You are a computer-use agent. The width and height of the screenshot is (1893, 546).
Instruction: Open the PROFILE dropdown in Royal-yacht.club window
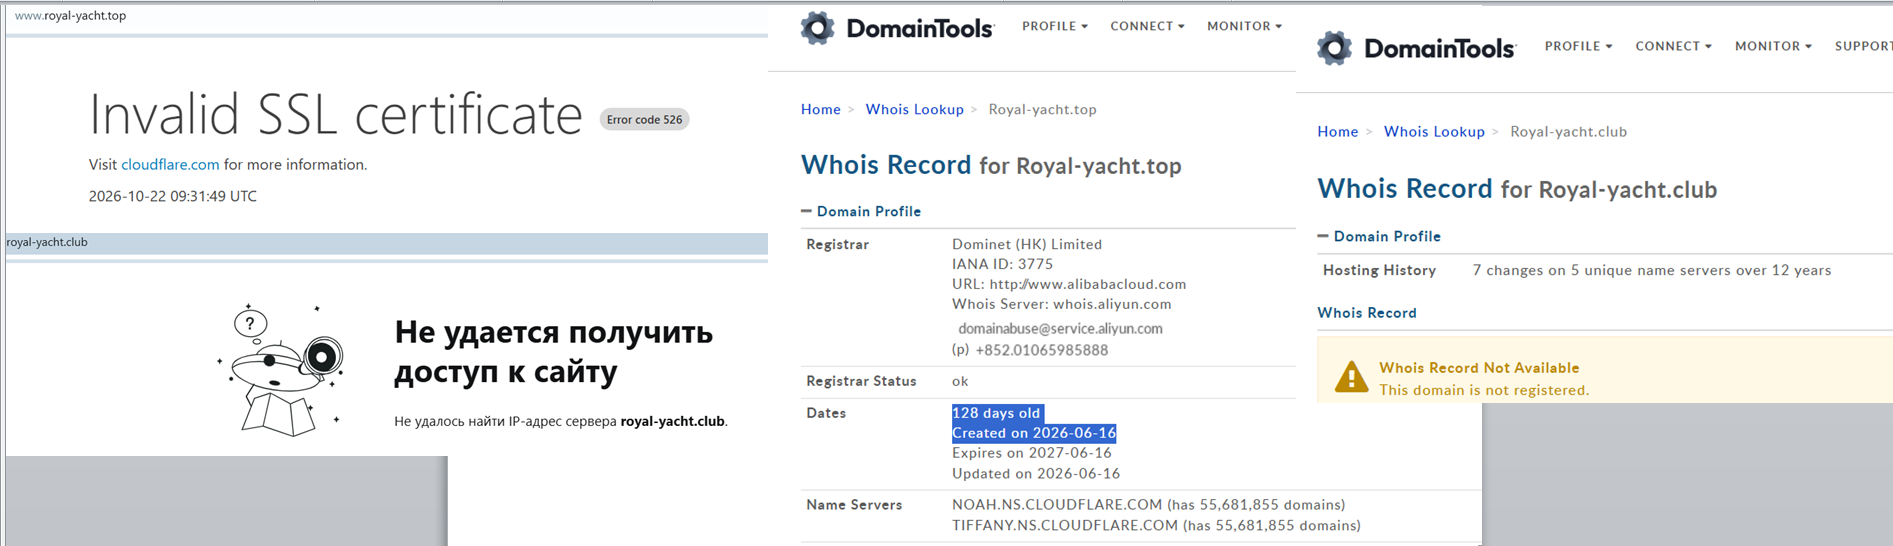(1578, 46)
